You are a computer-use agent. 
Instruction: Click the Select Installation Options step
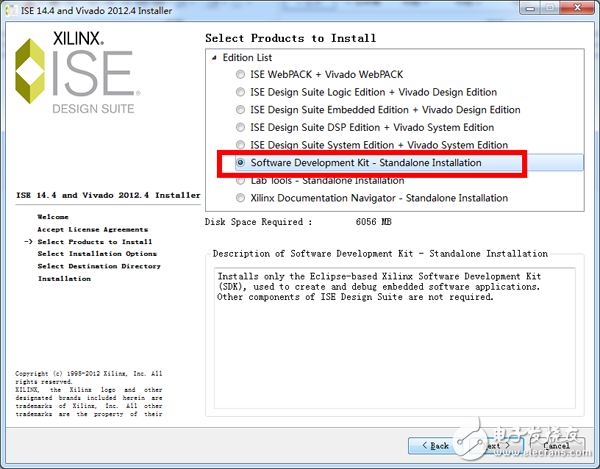pyautogui.click(x=97, y=254)
